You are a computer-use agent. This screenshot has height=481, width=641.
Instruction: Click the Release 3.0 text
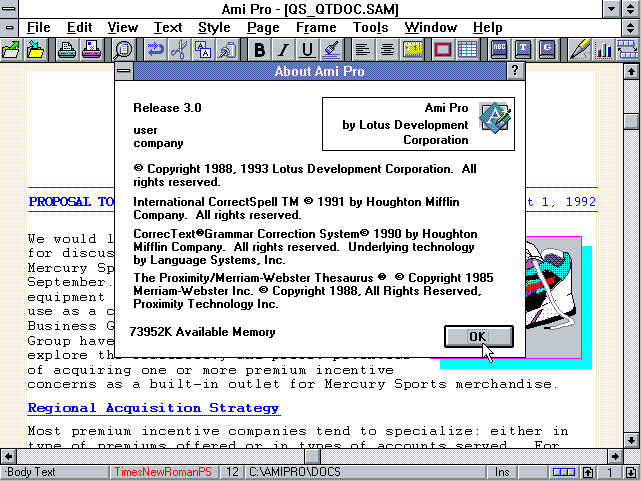[167, 108]
